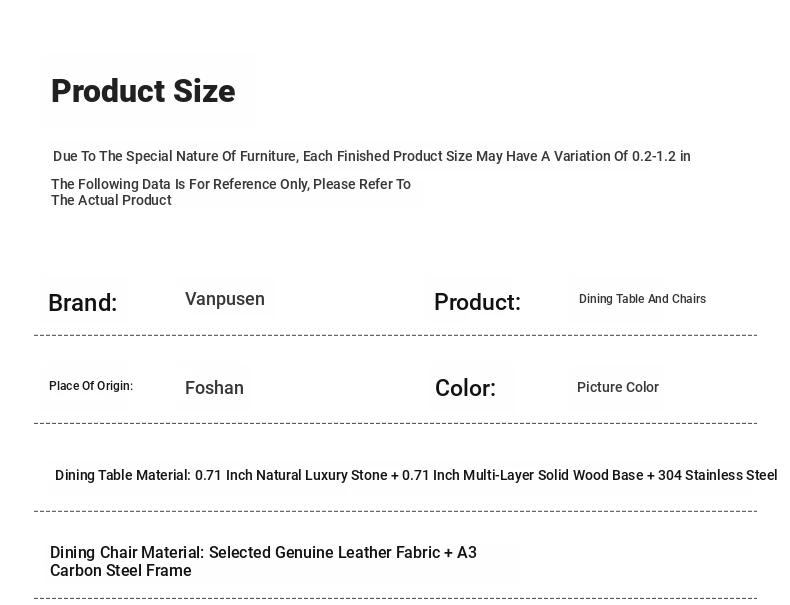The height and width of the screenshot is (605, 790).
Task: Click the '304 Stainless Steel' text
Action: pos(717,475)
